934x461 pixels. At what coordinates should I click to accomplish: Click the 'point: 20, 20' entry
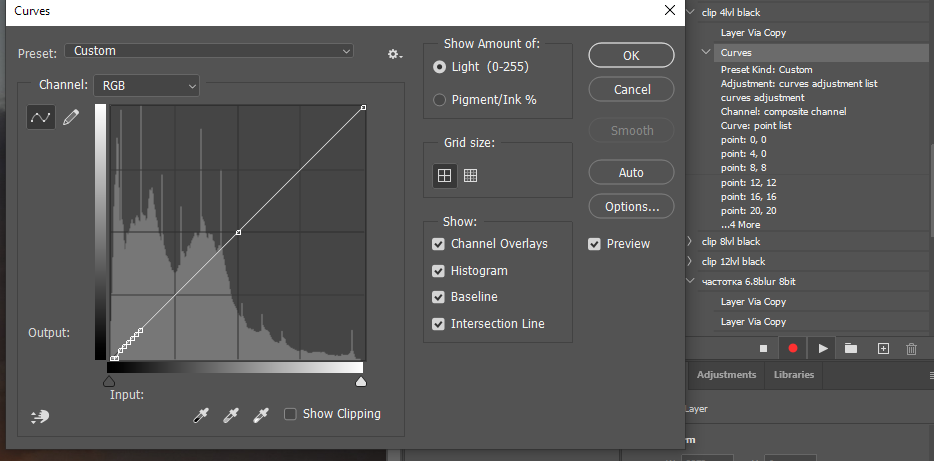click(x=748, y=211)
